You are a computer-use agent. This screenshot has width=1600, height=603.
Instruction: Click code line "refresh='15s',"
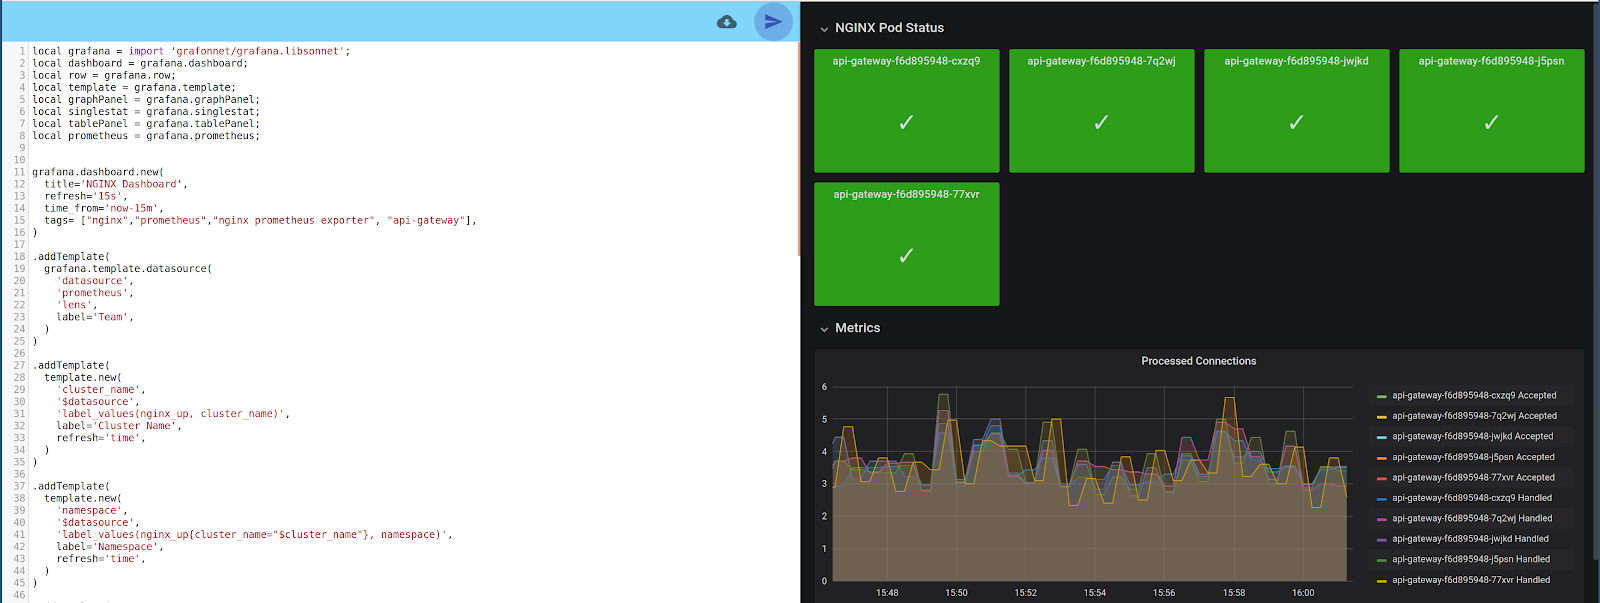tap(86, 196)
